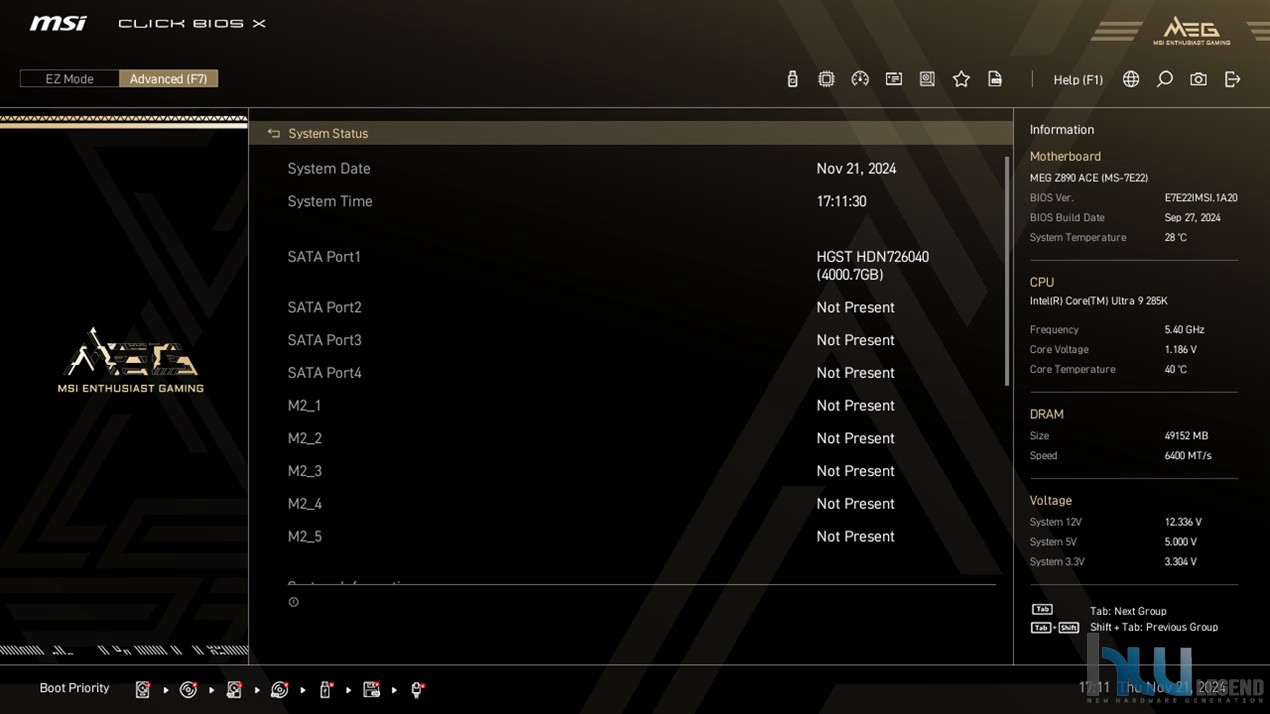Click the System Status header title

tap(328, 133)
